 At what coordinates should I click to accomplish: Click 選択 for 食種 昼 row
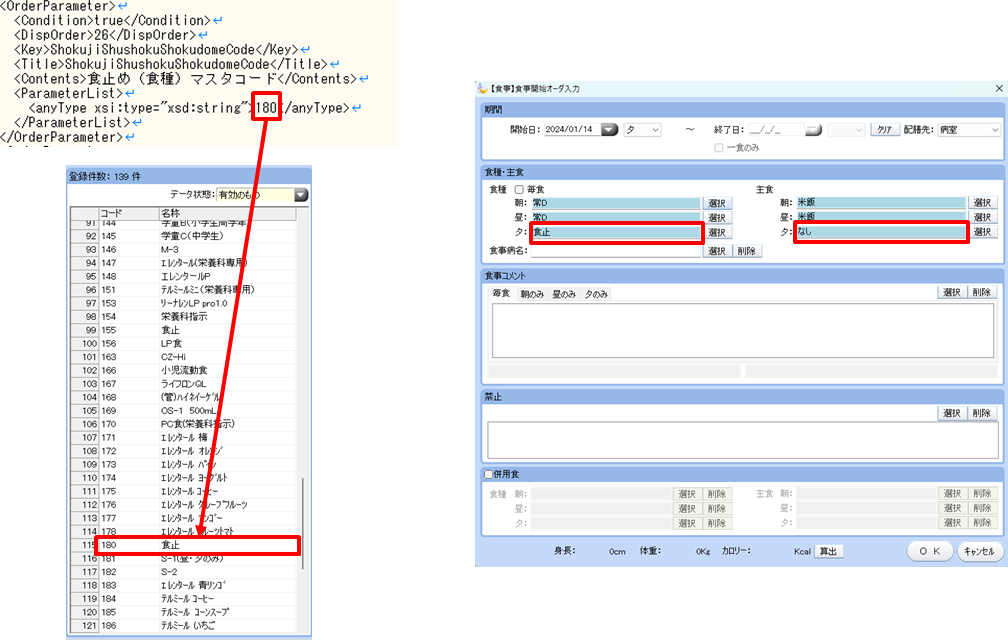[717, 218]
